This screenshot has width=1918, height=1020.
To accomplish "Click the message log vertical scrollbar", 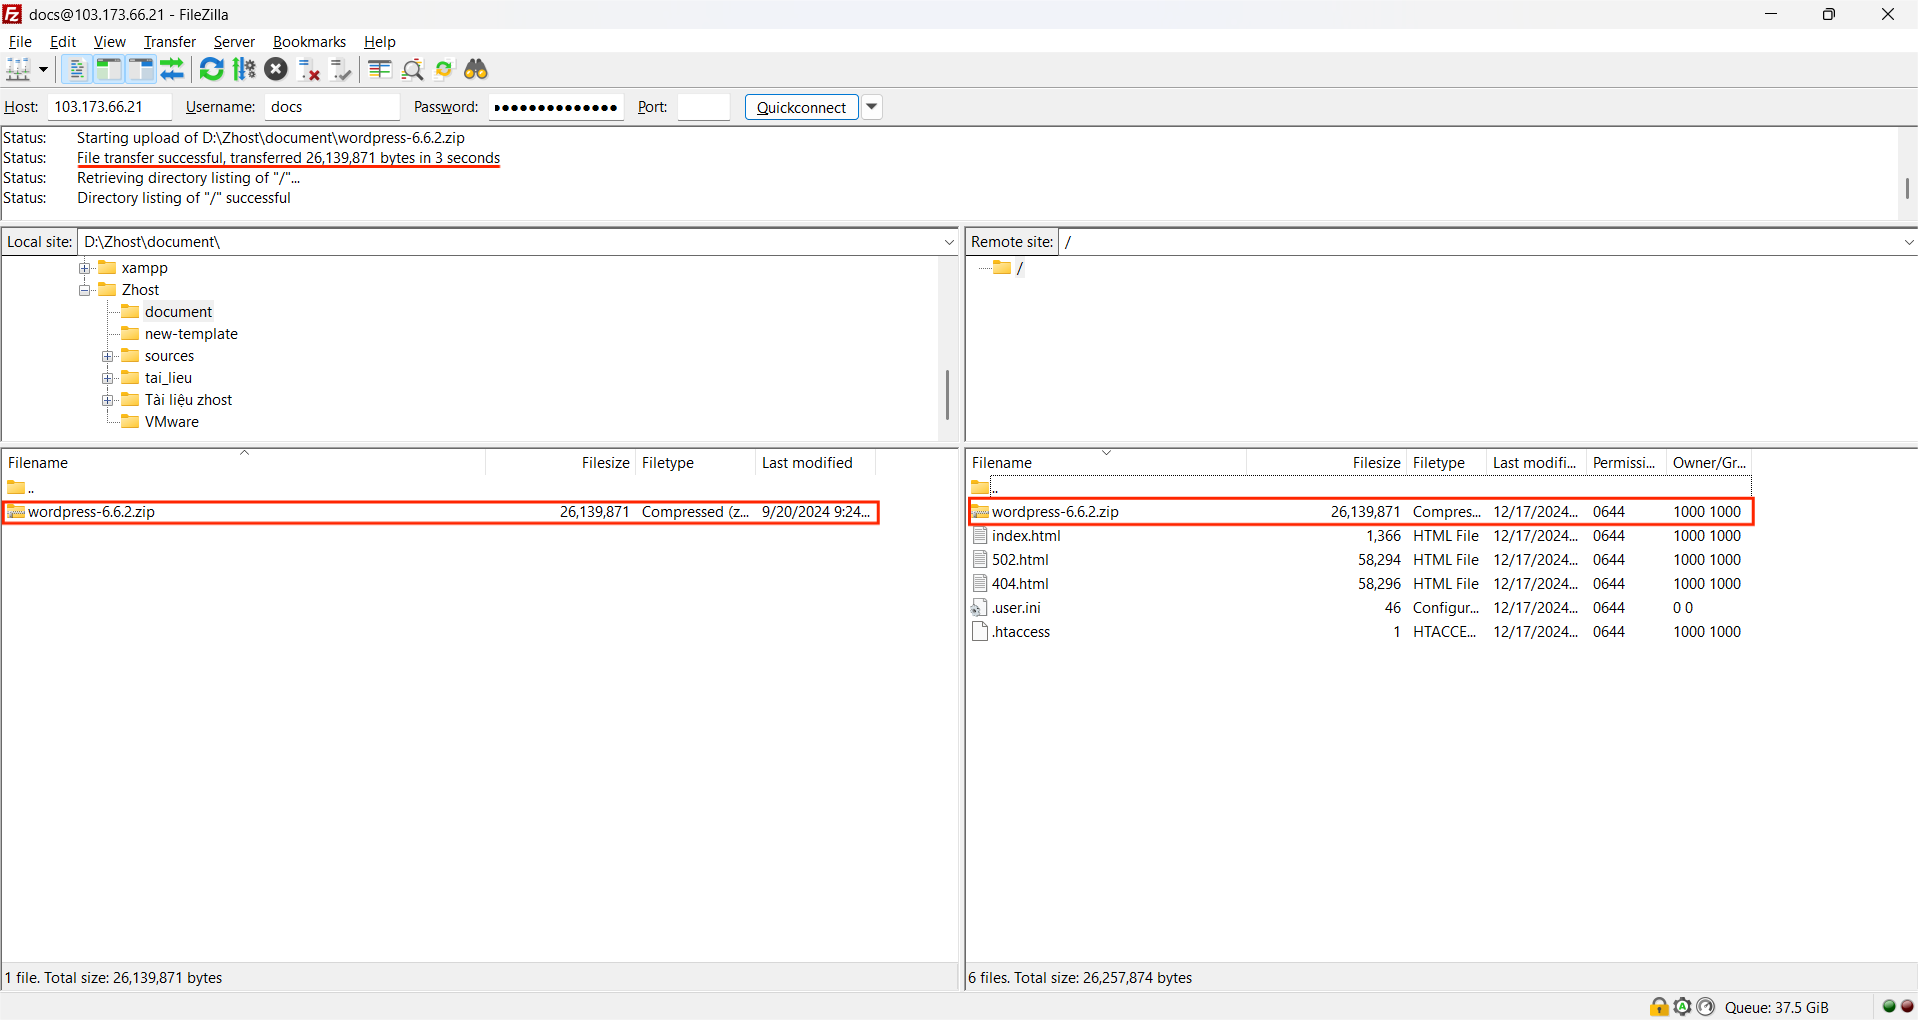I will pyautogui.click(x=1906, y=188).
